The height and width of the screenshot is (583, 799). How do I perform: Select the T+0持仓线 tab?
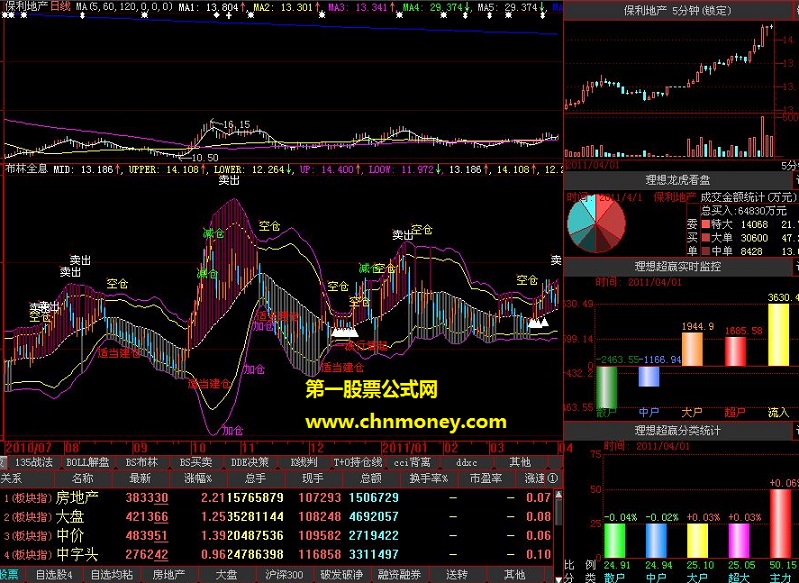tap(358, 462)
